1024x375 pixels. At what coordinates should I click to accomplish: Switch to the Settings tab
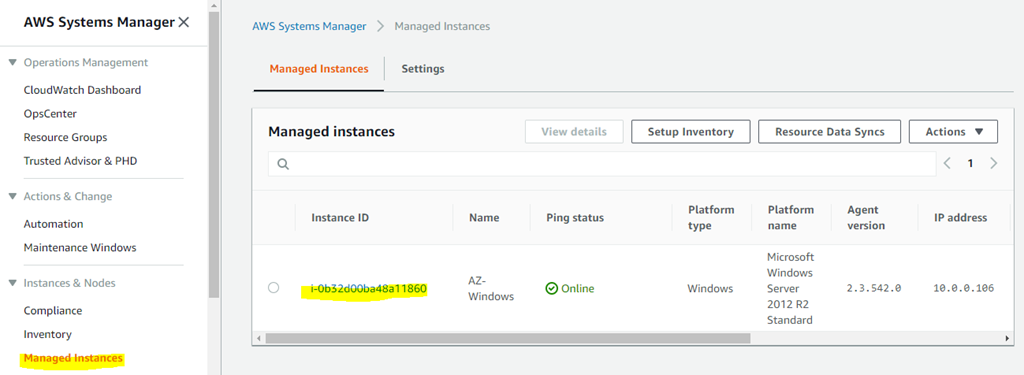click(423, 69)
